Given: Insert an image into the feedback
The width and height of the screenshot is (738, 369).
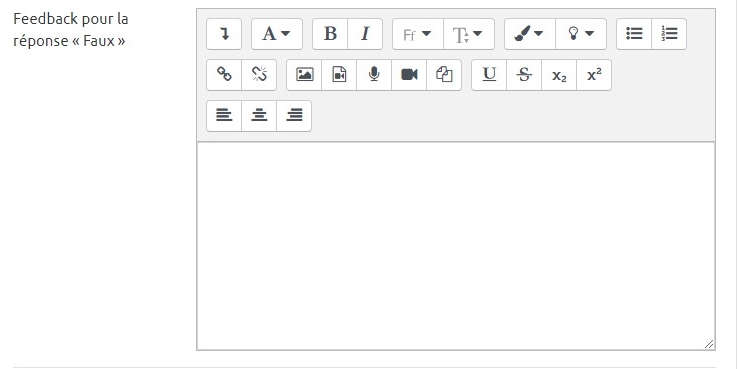Looking at the screenshot, I should pos(304,75).
